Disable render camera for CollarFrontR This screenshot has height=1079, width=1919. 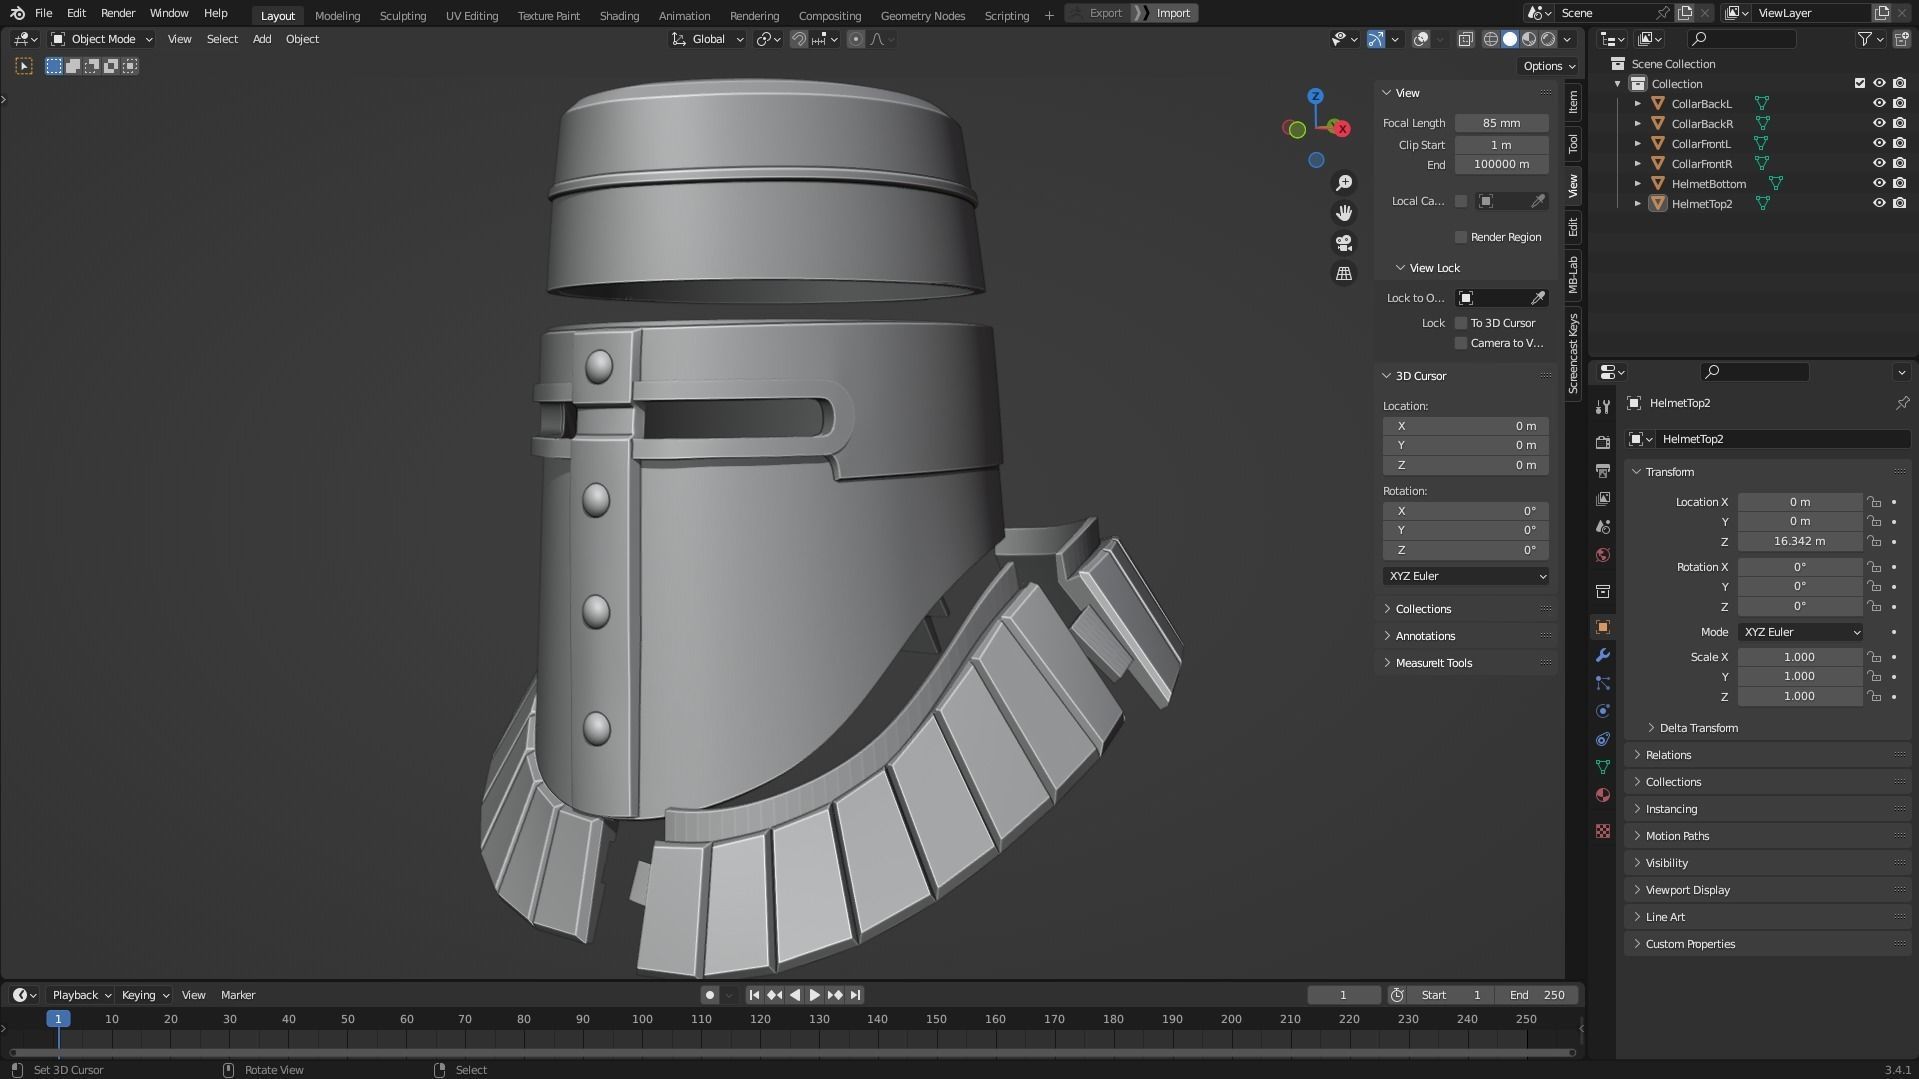pos(1899,163)
